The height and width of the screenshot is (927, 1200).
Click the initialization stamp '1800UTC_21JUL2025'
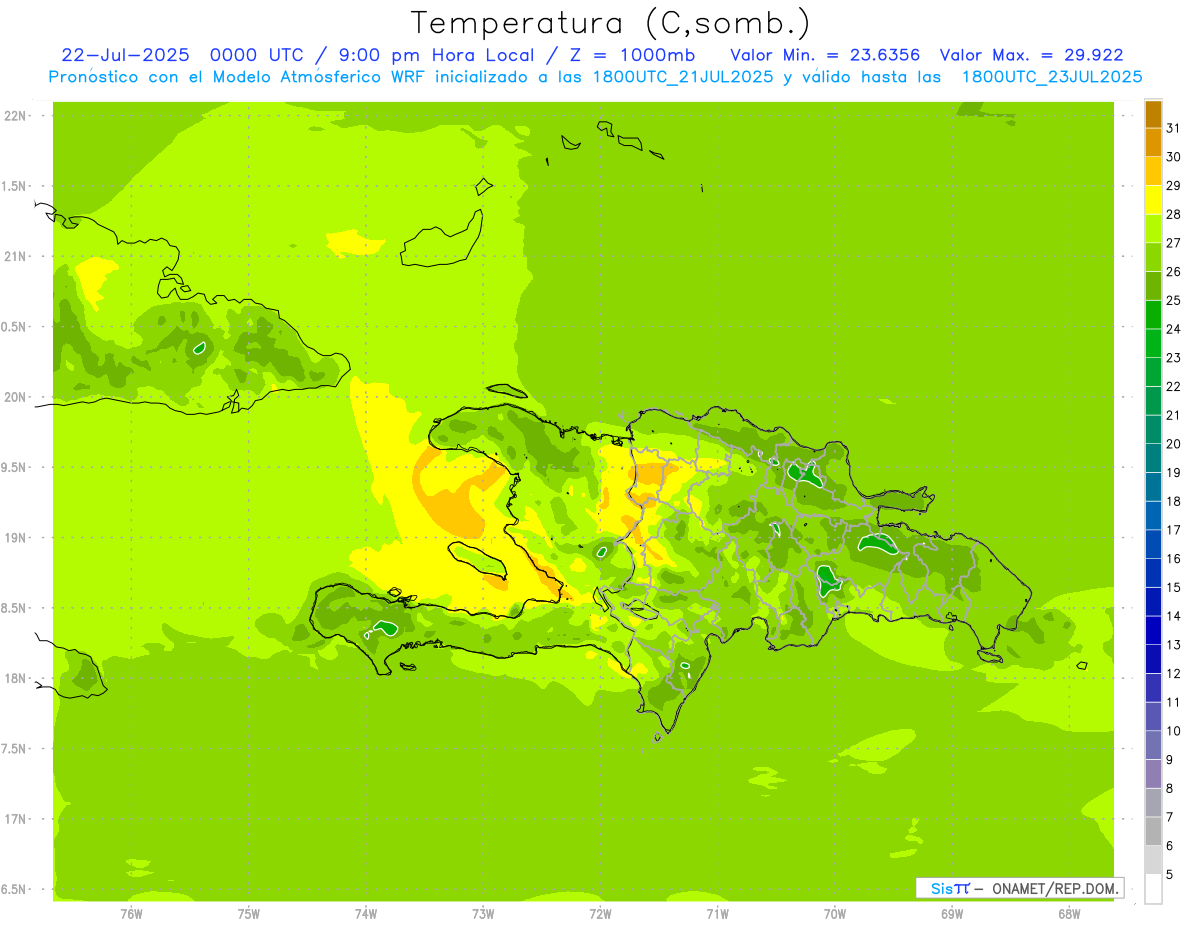pos(682,77)
